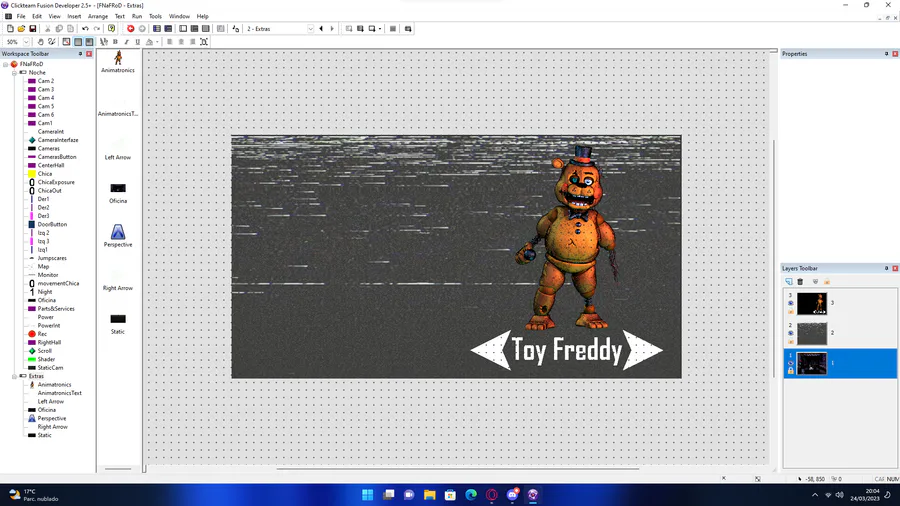Open the Insert menu

[74, 17]
